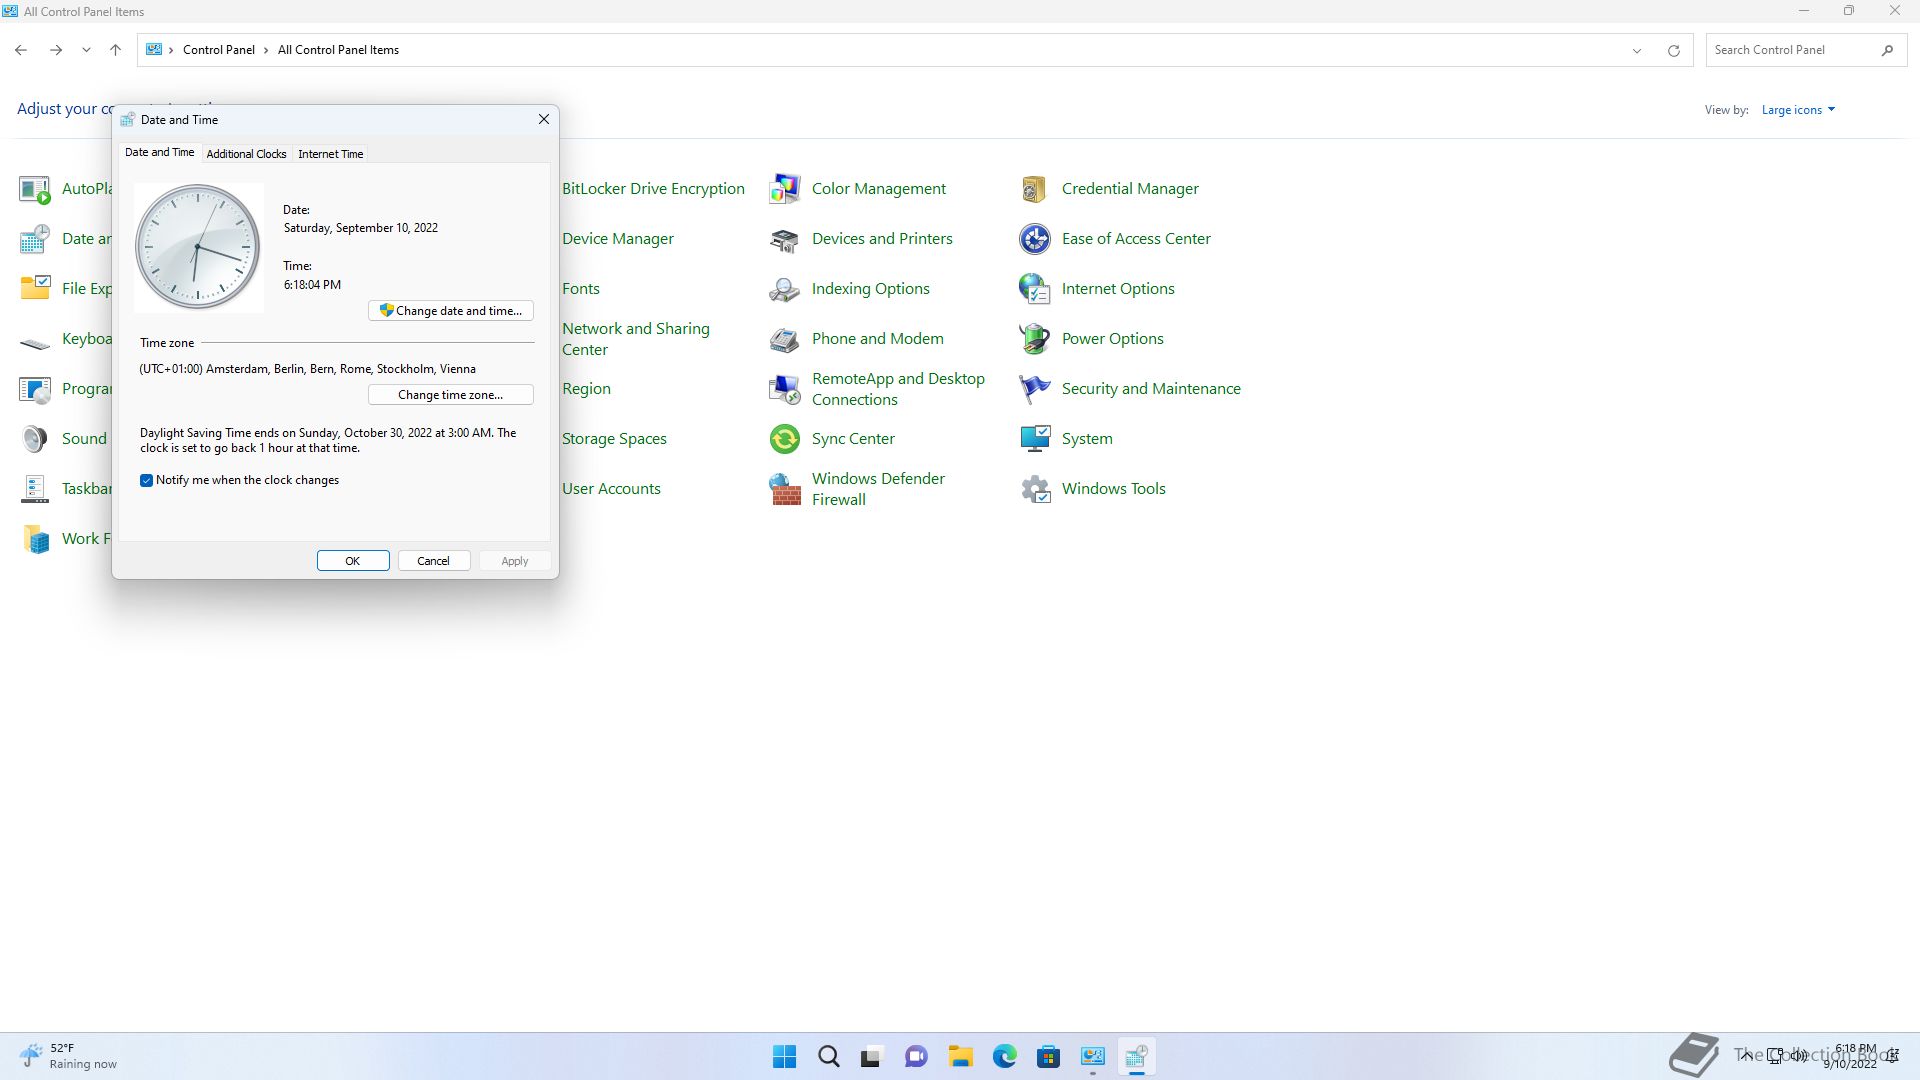Click All Control Panel Items breadcrumb
Screen dimensions: 1920x1080
[338, 50]
